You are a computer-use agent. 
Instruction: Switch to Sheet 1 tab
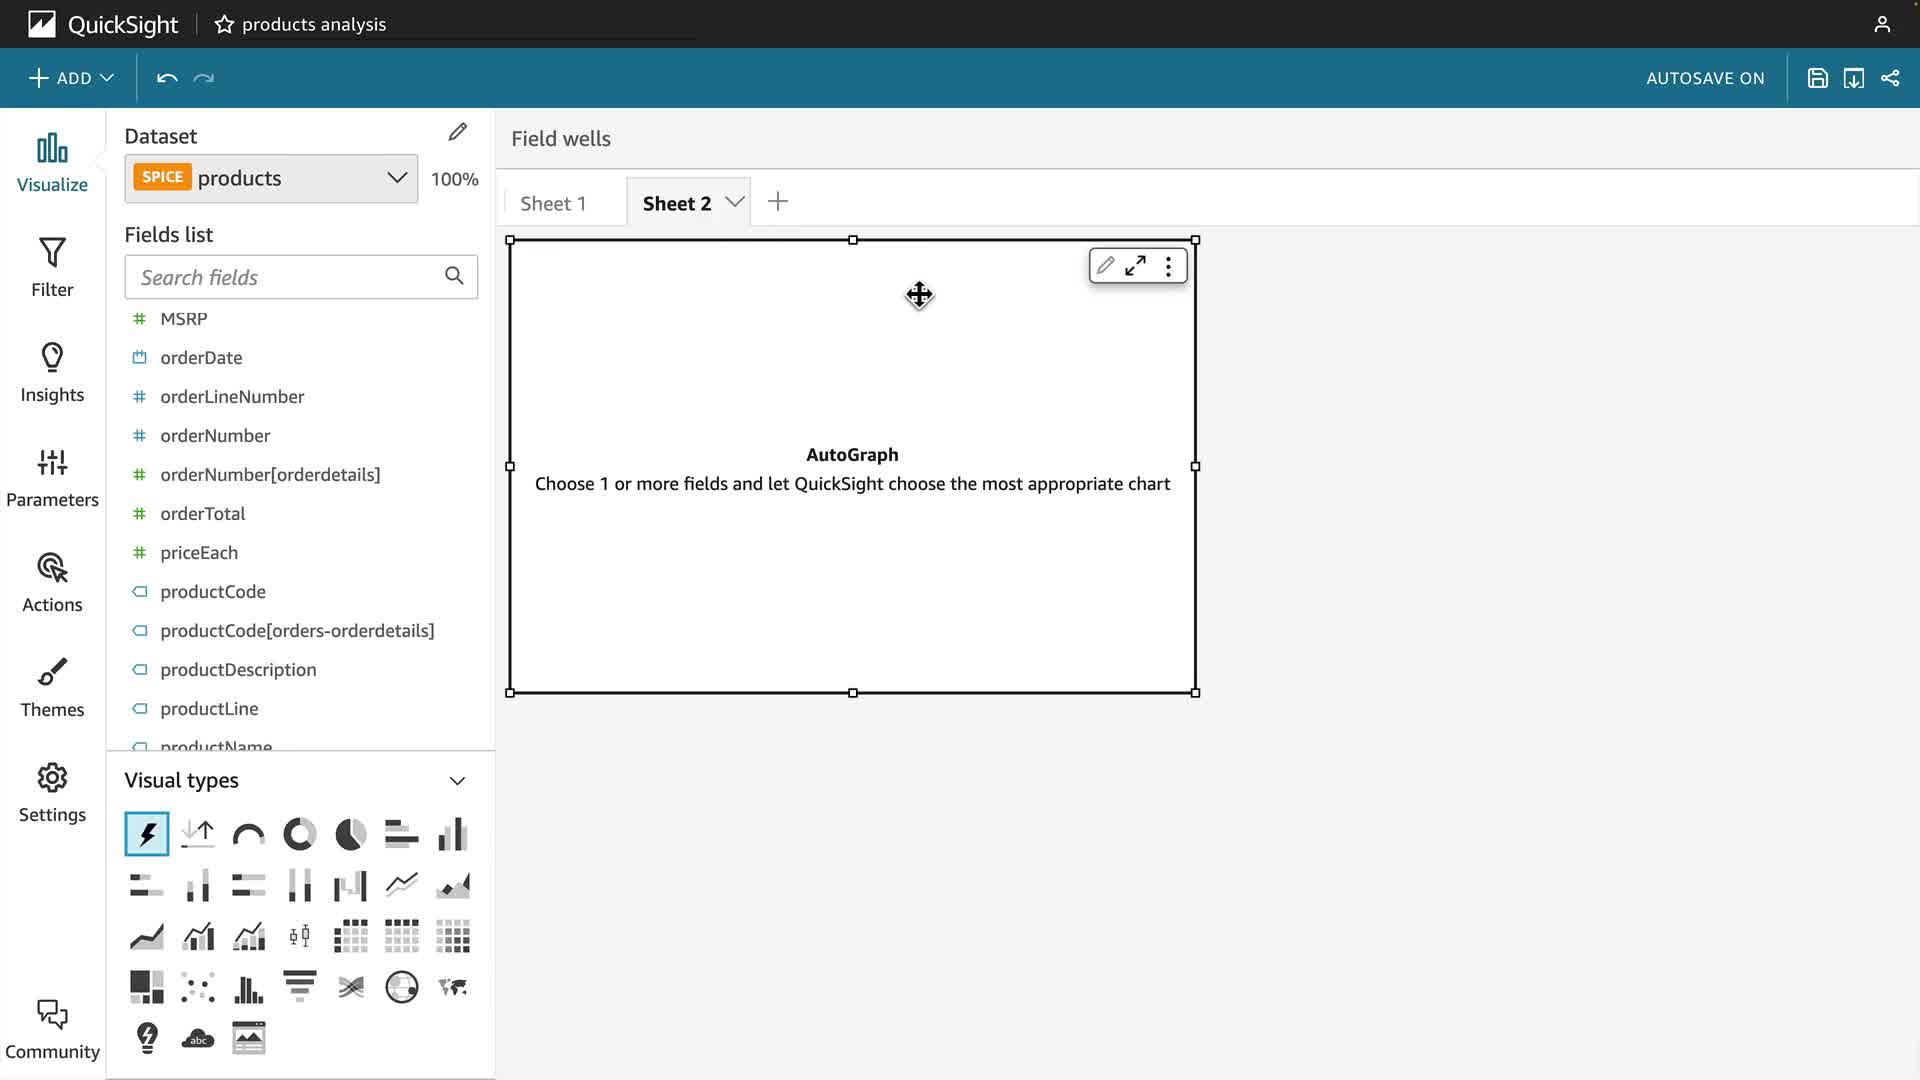(553, 203)
